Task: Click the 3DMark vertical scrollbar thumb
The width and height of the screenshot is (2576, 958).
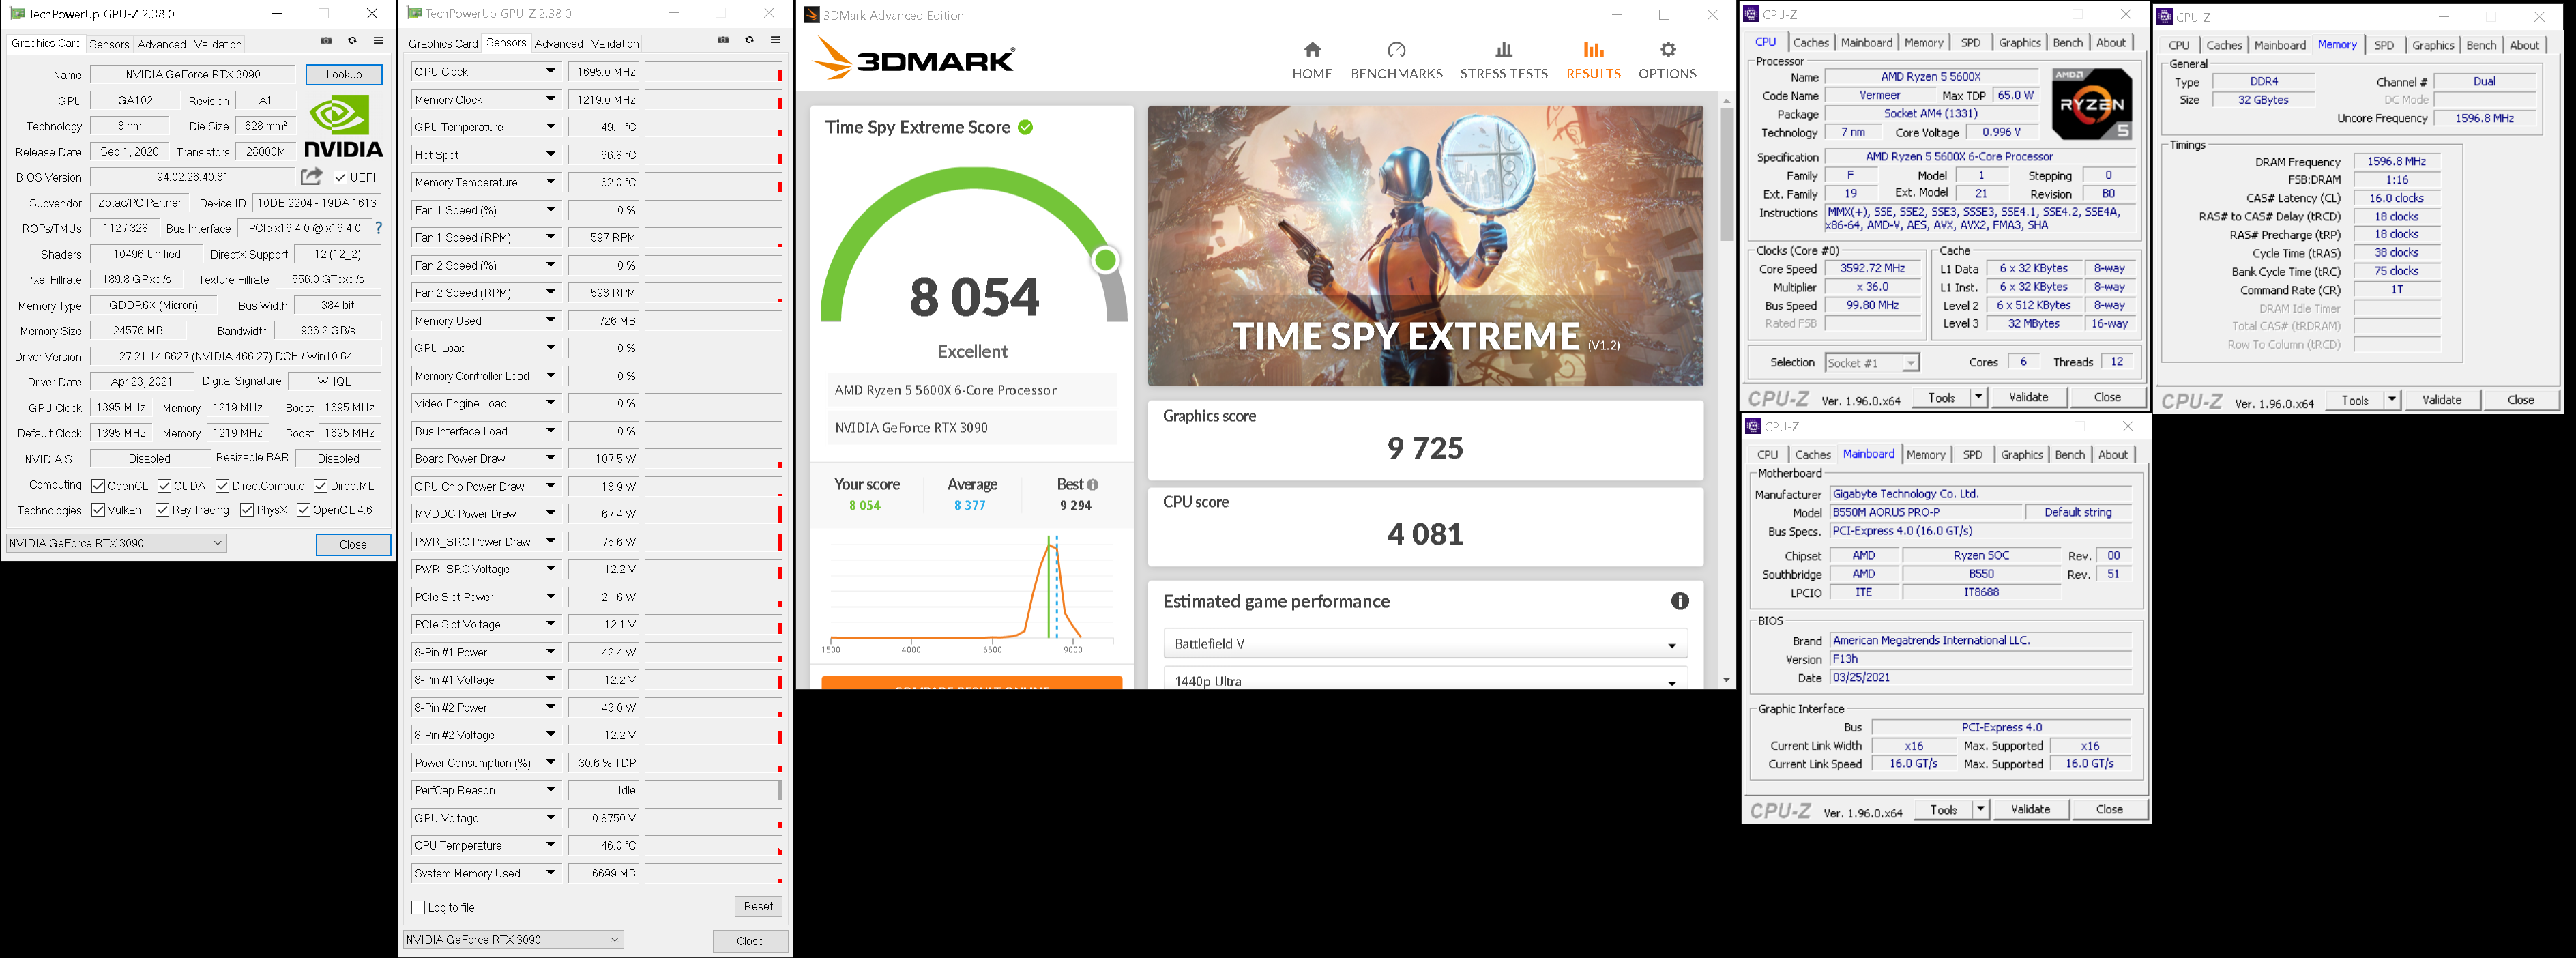Action: [x=1727, y=174]
